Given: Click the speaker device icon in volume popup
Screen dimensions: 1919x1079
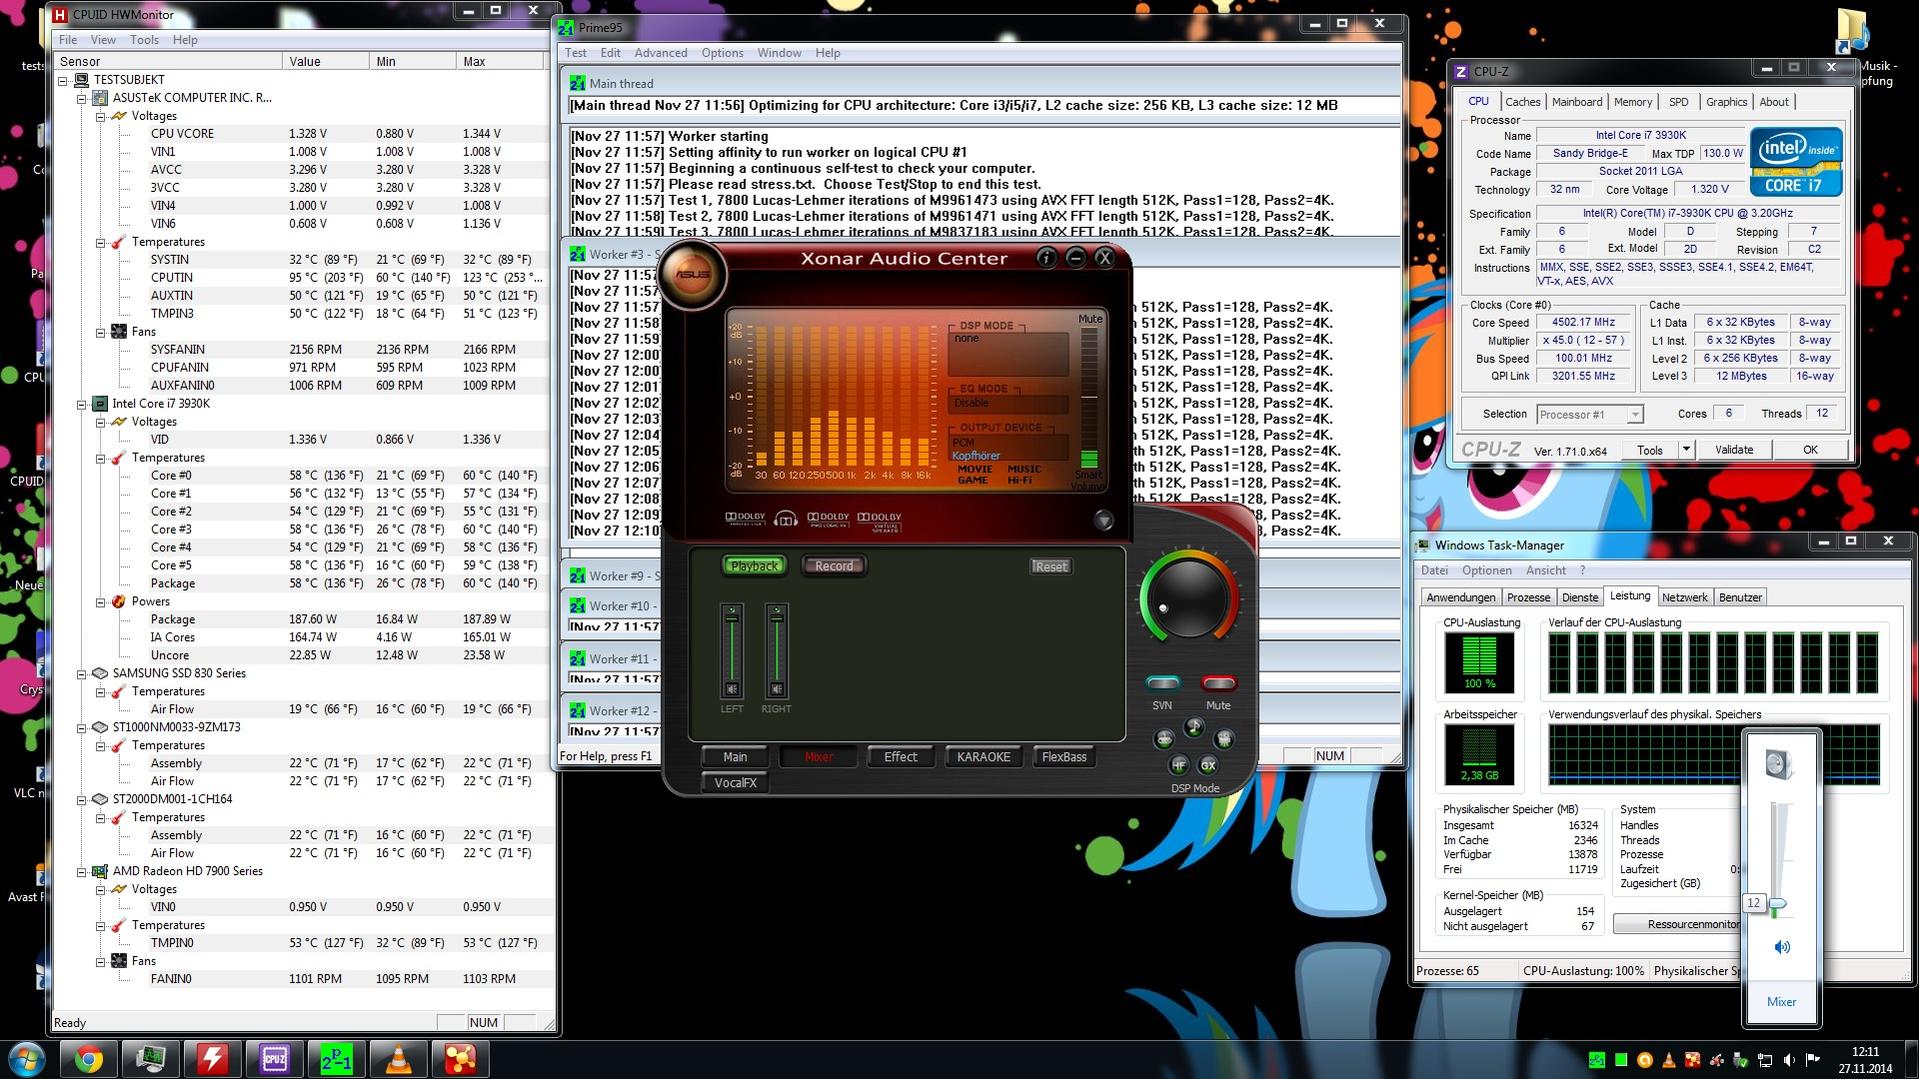Looking at the screenshot, I should coord(1779,764).
